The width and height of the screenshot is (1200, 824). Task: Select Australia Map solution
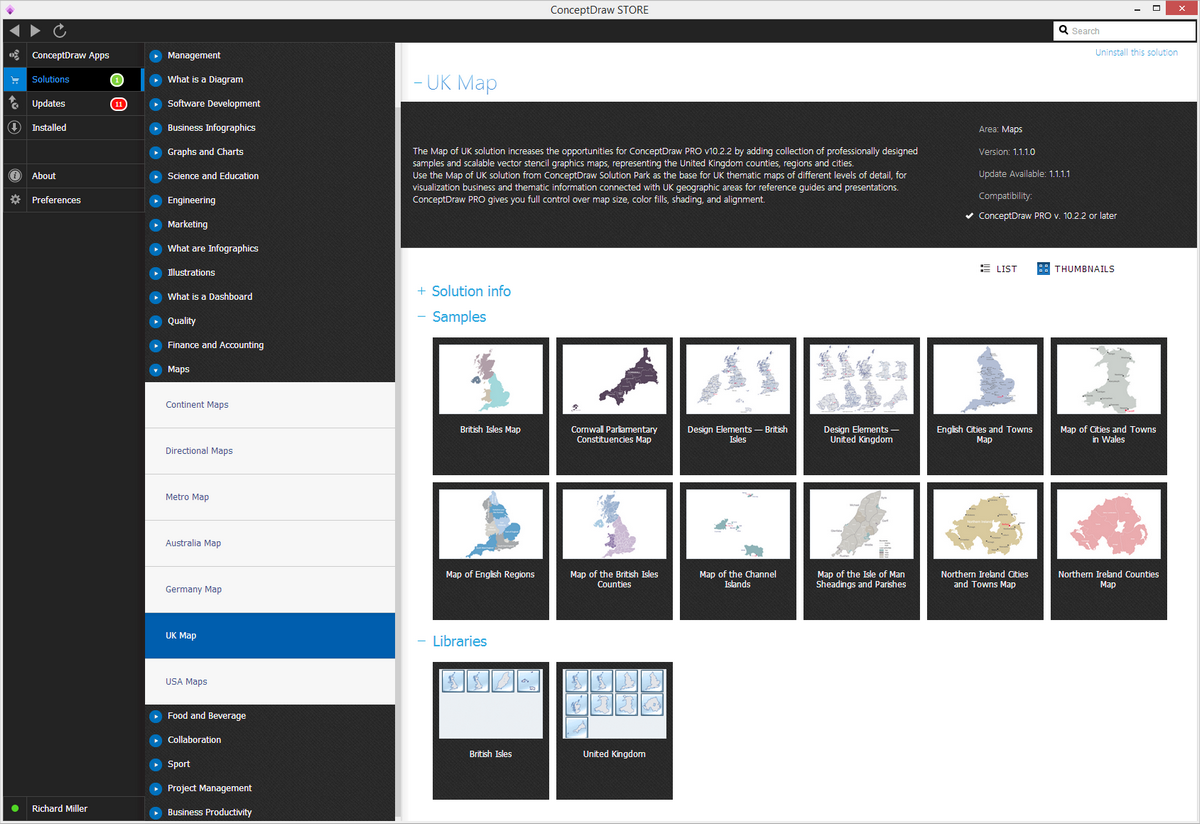coord(270,543)
